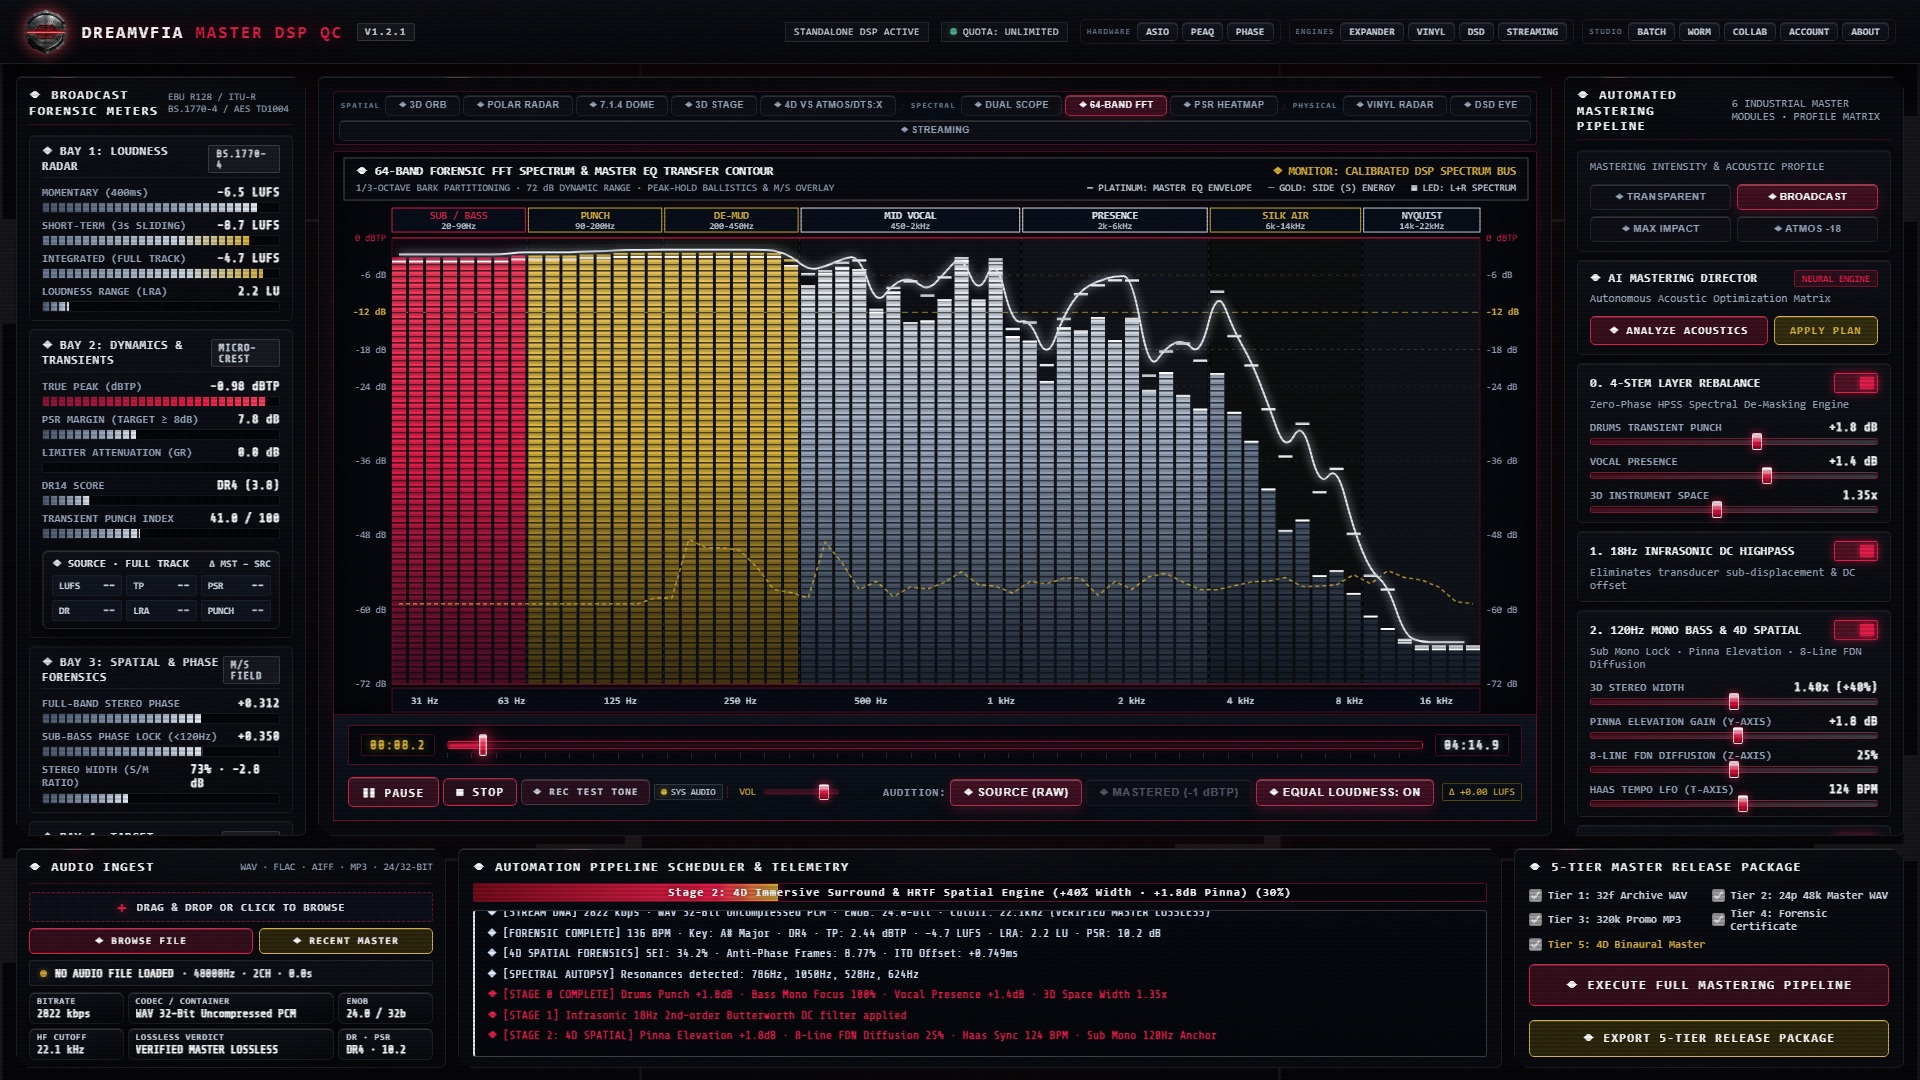Adjust 3D Stereo Width slider
The image size is (1920, 1080).
coord(1734,702)
